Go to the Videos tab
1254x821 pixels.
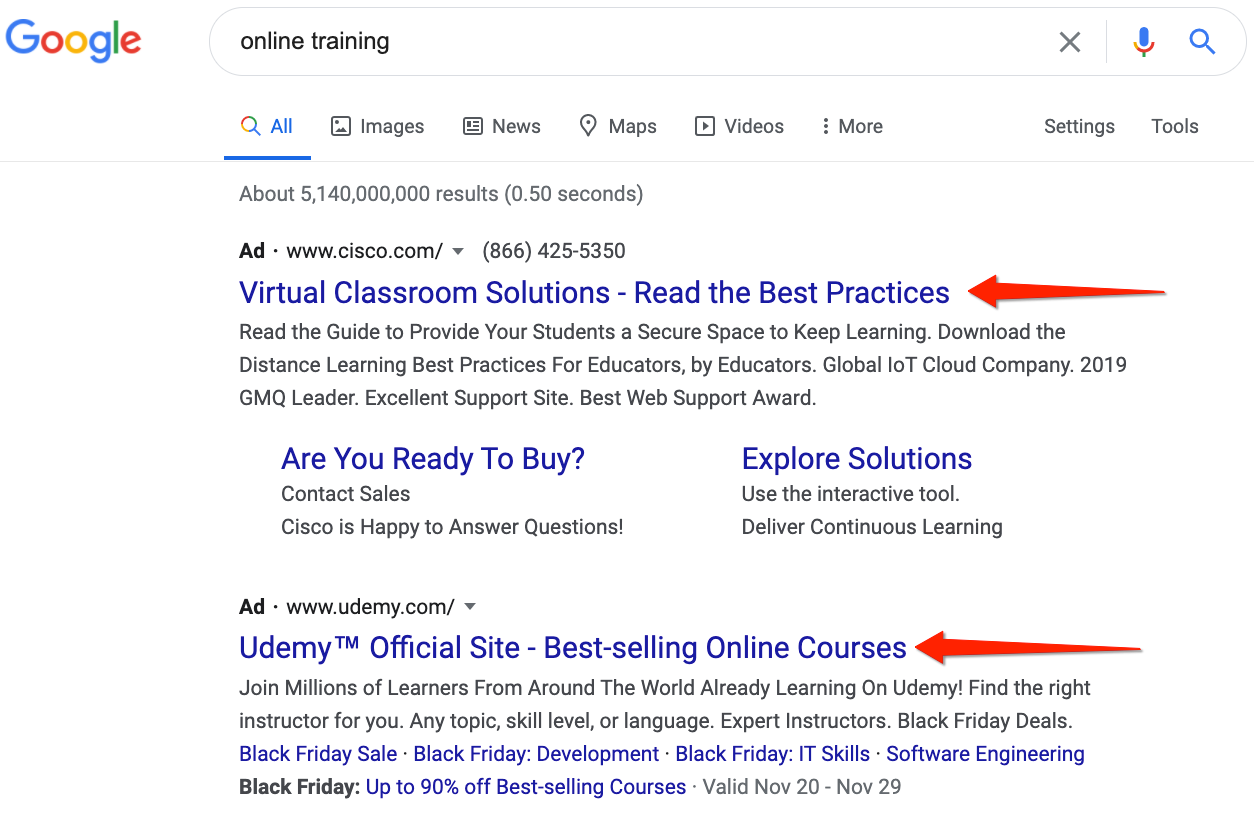(739, 126)
